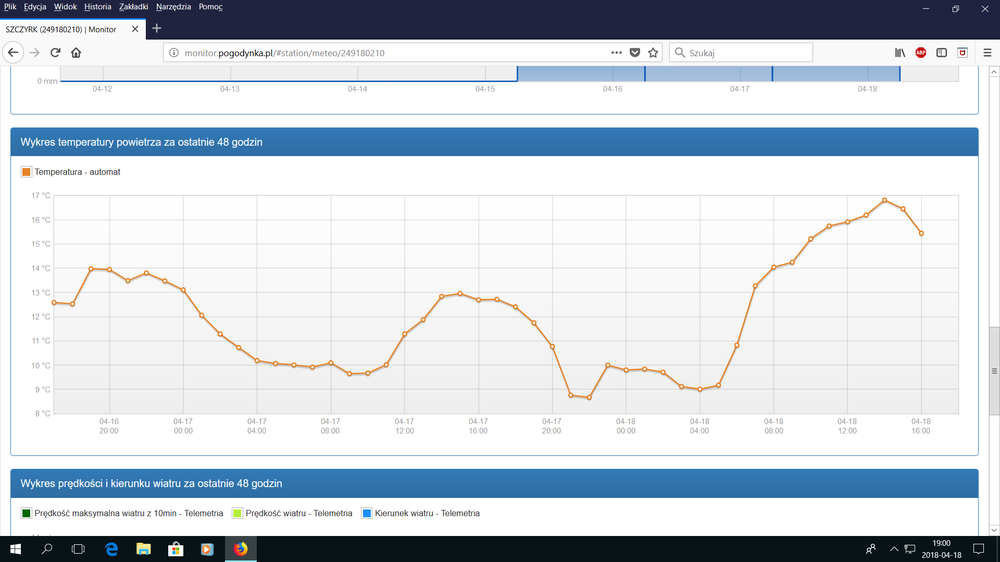Click the Szukaj search field
This screenshot has width=1000, height=562.
pyautogui.click(x=741, y=53)
